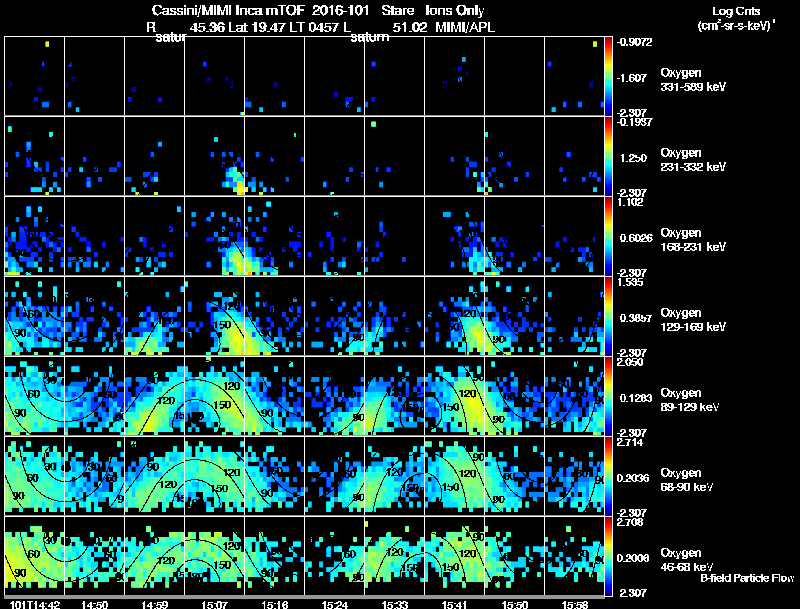
Task: Click the Oxygen 331-589 keV color bar
Action: pyautogui.click(x=608, y=76)
